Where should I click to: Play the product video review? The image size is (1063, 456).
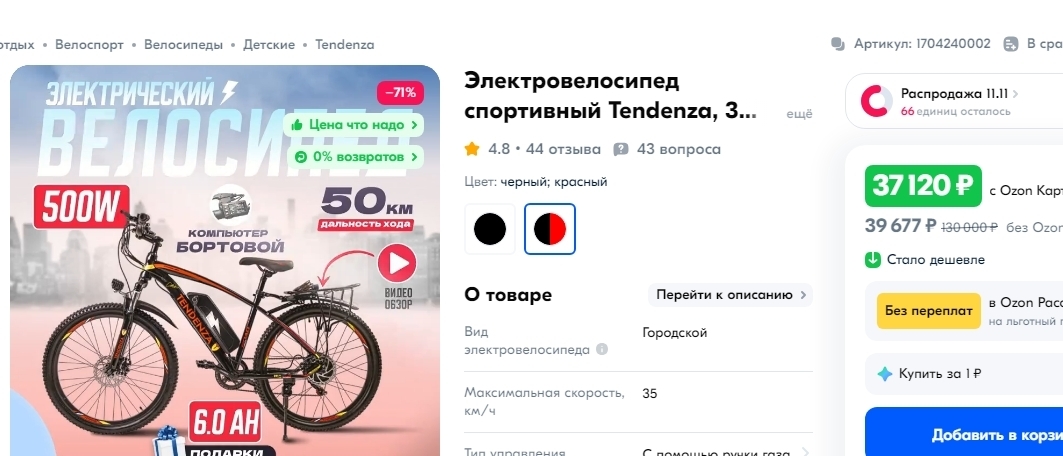pos(397,264)
